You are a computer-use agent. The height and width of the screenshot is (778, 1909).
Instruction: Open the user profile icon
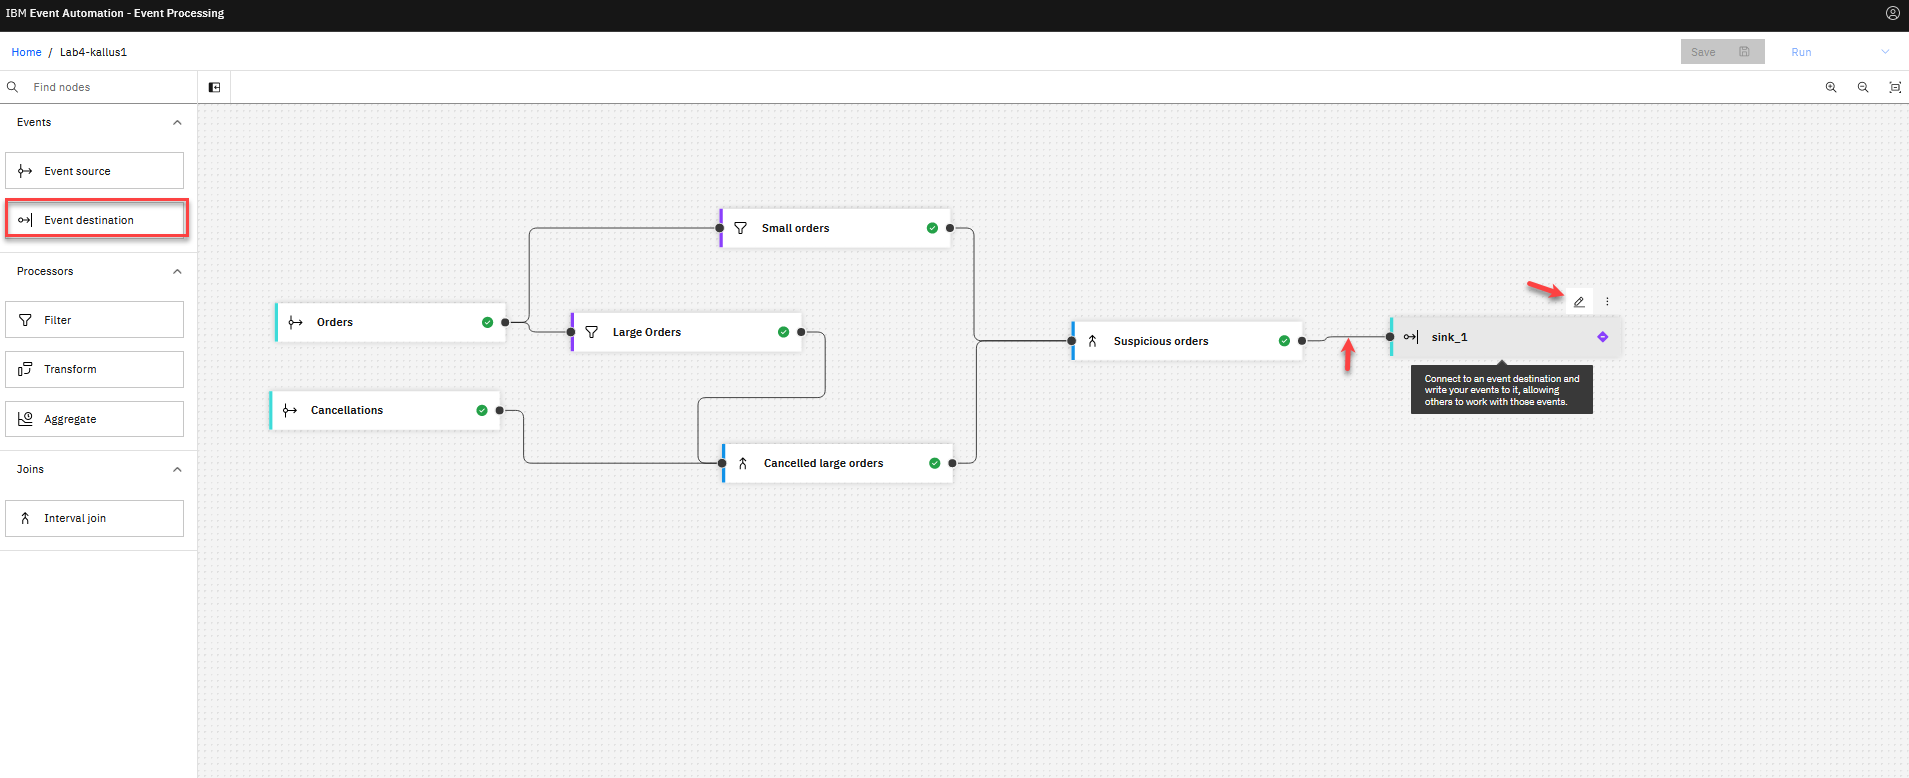[1892, 13]
